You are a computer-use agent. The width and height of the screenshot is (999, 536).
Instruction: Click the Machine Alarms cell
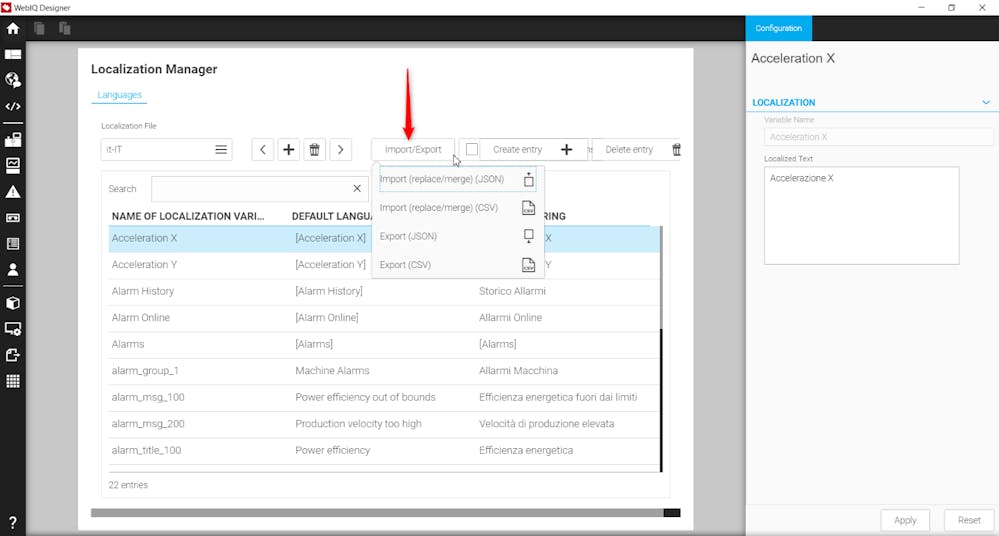click(x=332, y=370)
